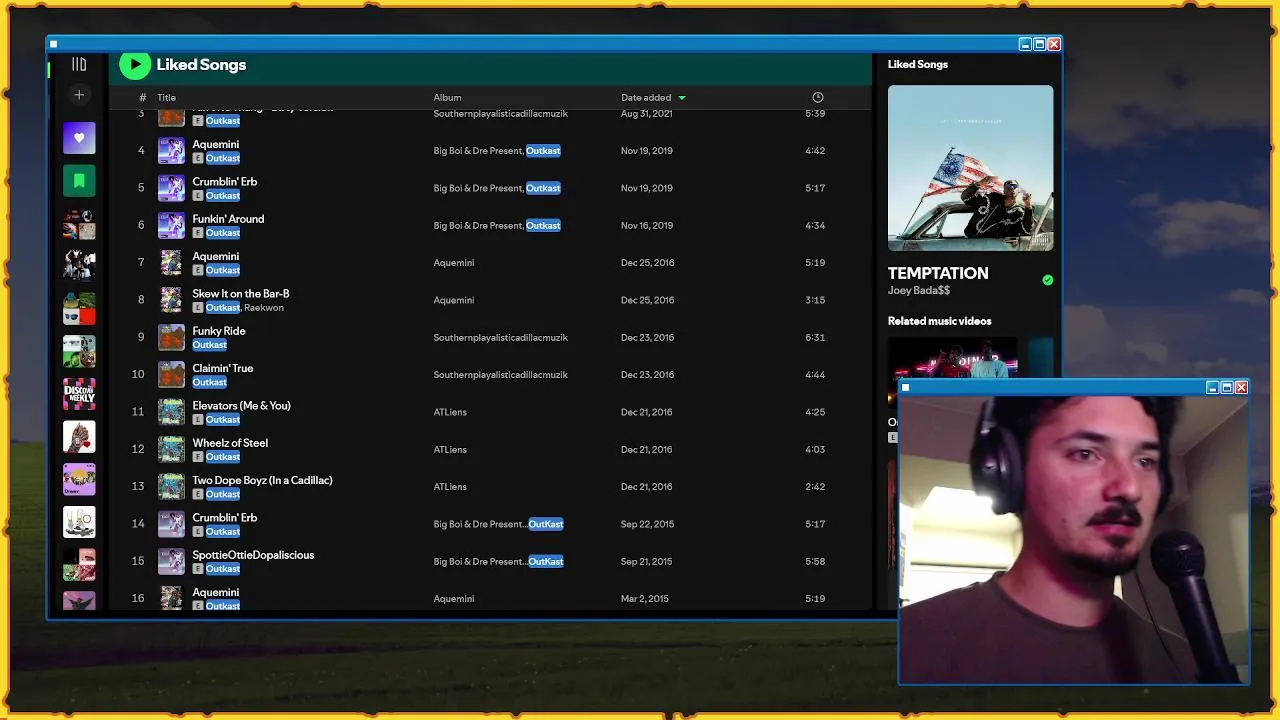The height and width of the screenshot is (720, 1280).
Task: Minimize the music player window
Action: pos(1025,44)
